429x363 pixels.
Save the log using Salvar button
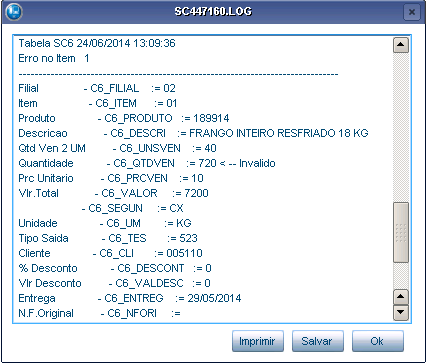coord(318,341)
